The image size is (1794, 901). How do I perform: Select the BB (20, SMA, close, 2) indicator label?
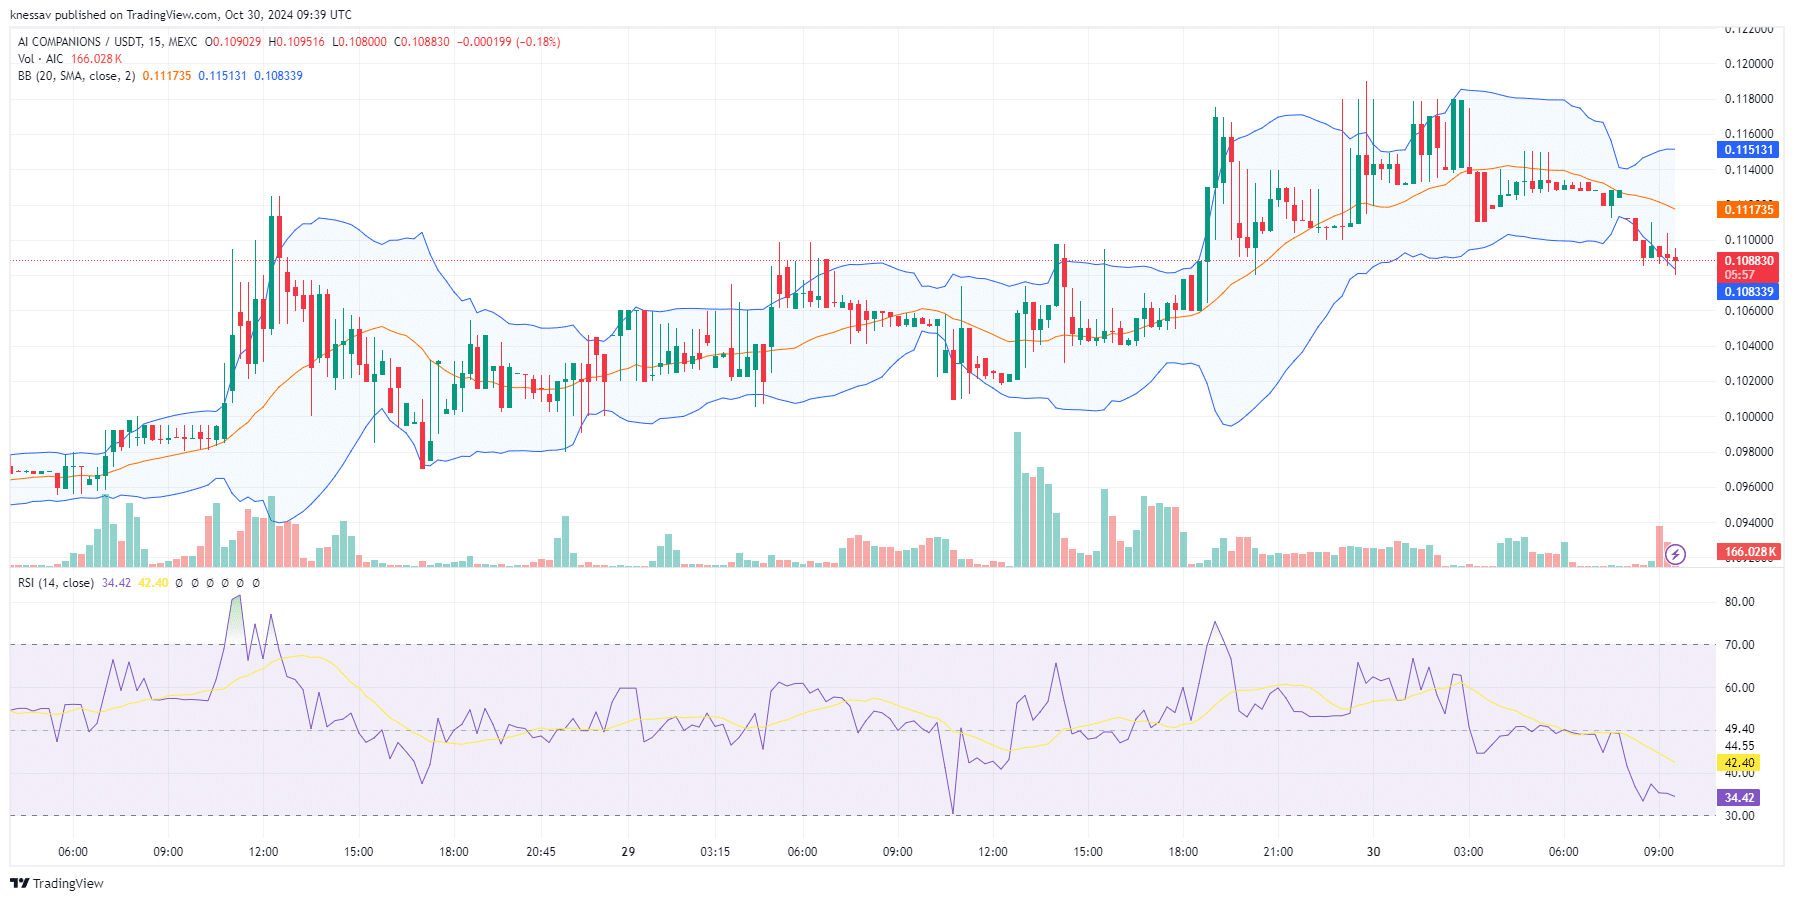77,76
